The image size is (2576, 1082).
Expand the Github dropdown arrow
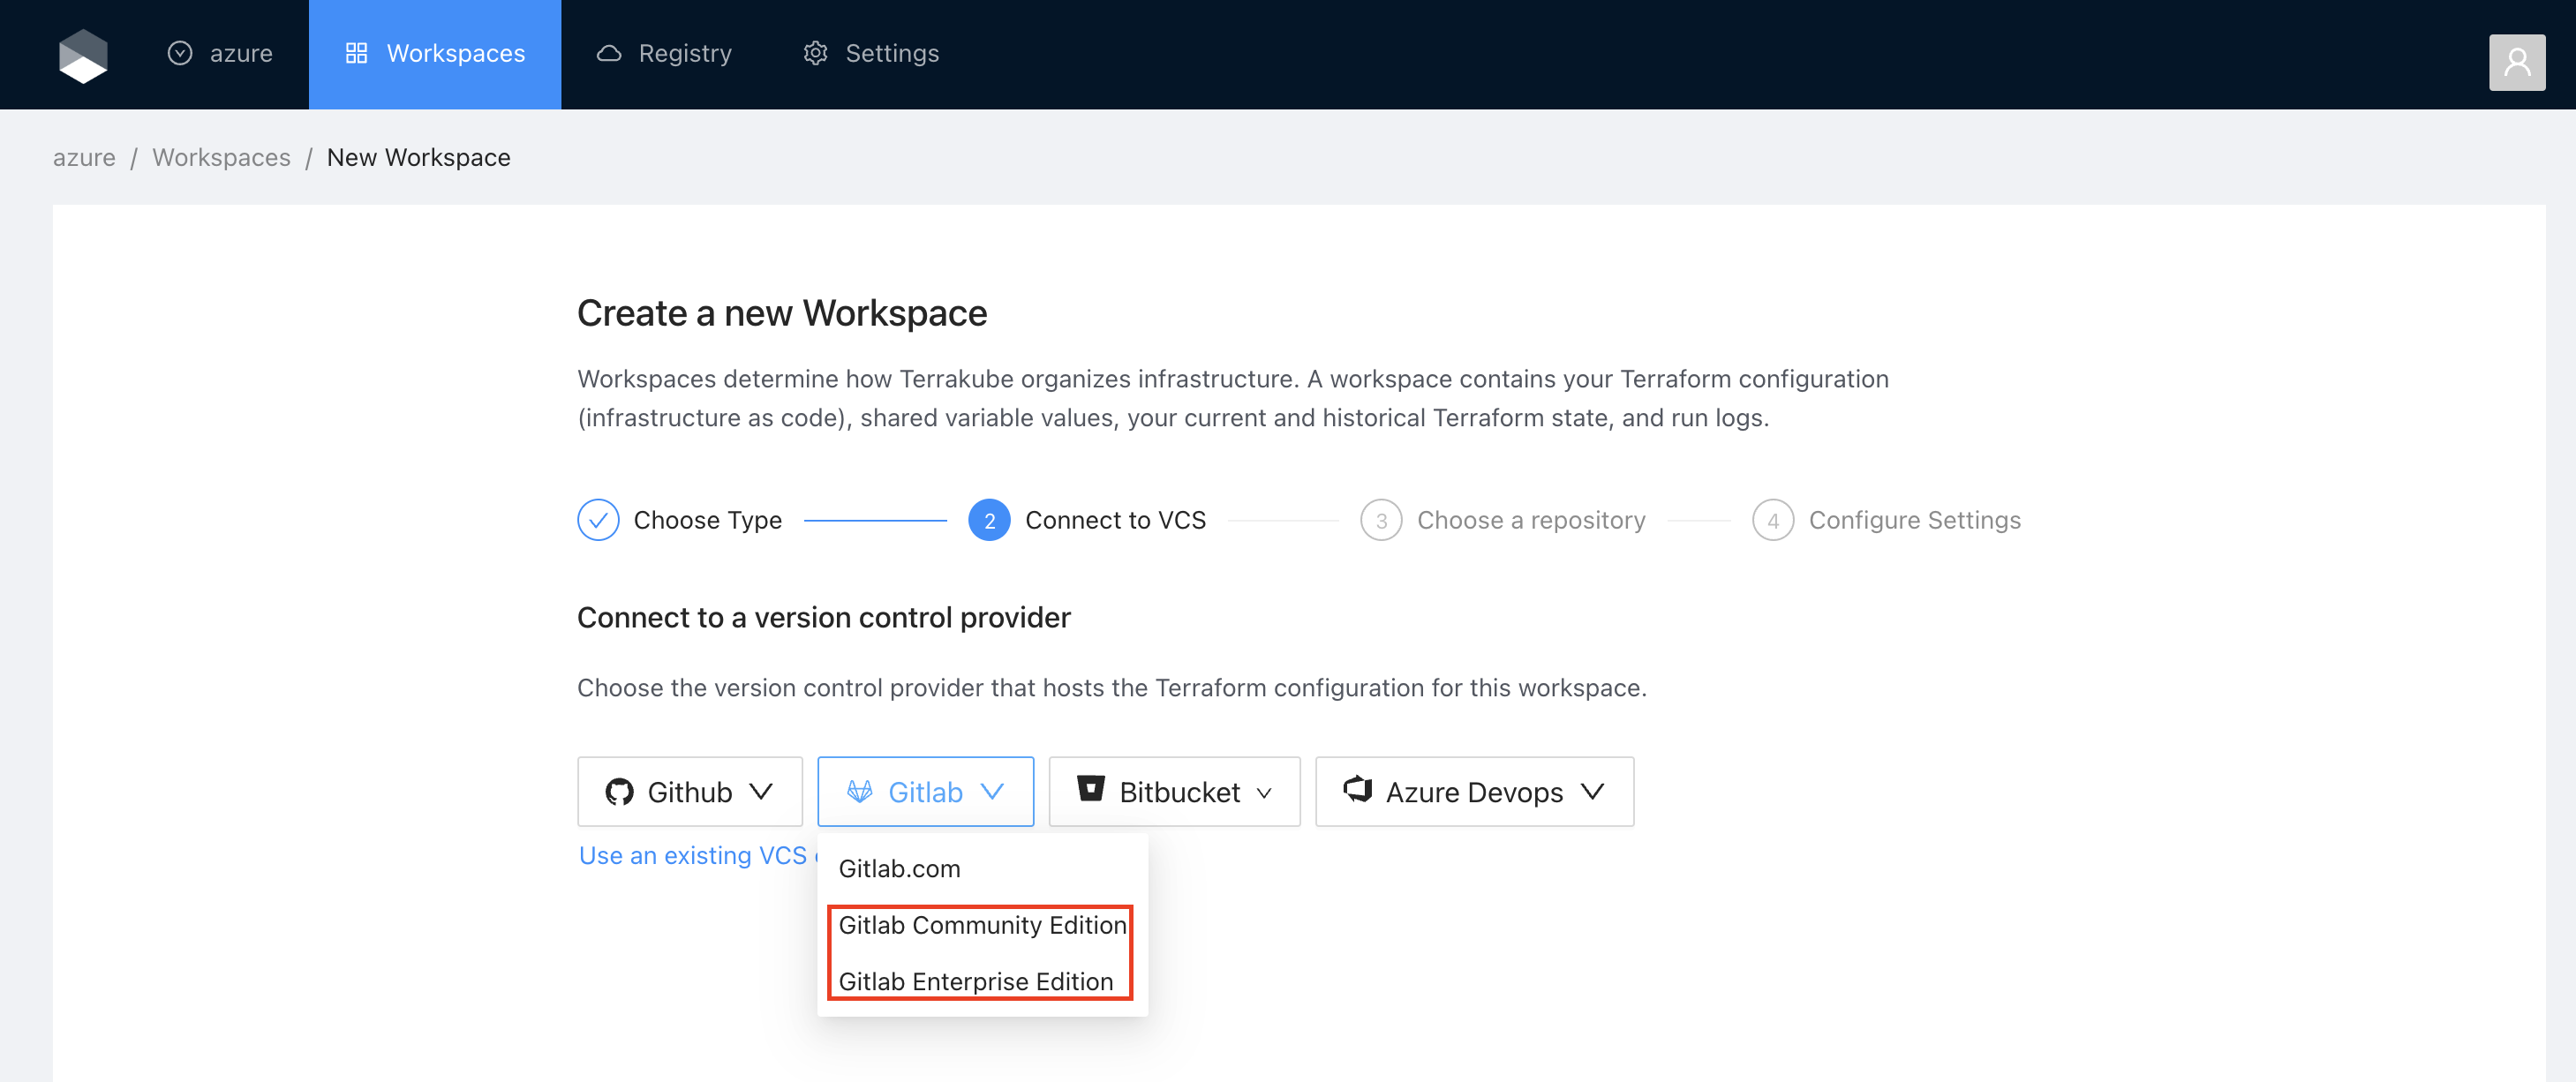click(x=761, y=792)
